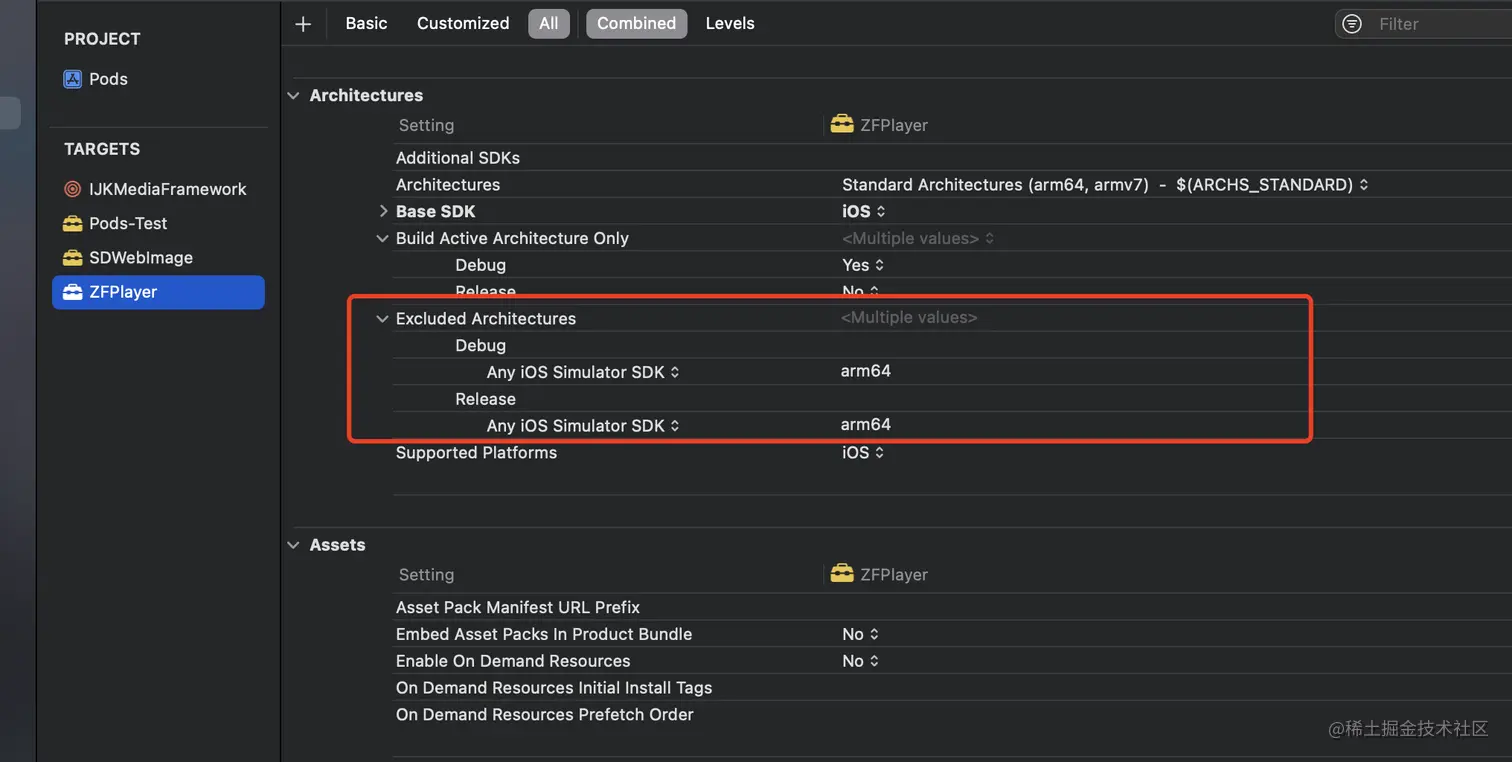Open the Architectures value dropdown
Image resolution: width=1512 pixels, height=762 pixels.
tap(1105, 185)
